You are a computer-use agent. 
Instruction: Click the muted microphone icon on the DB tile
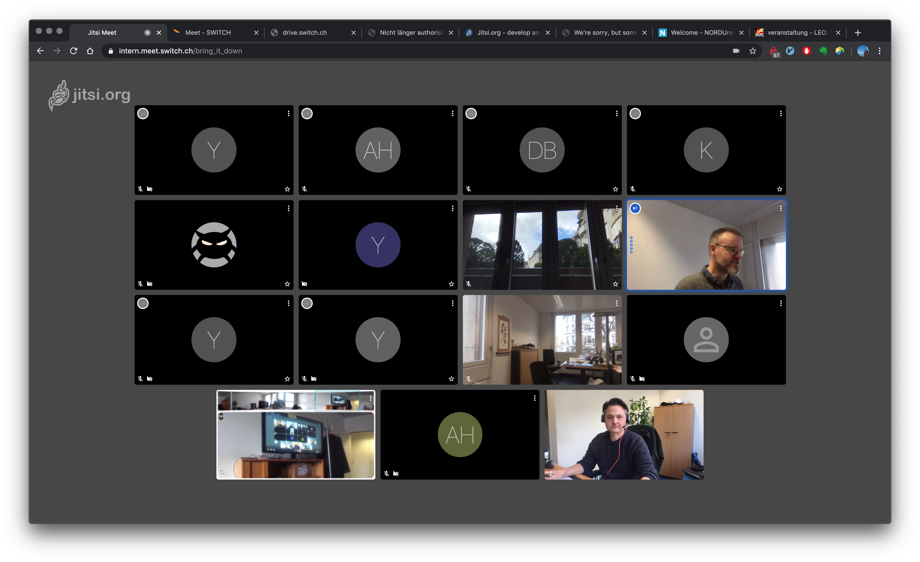coord(469,189)
